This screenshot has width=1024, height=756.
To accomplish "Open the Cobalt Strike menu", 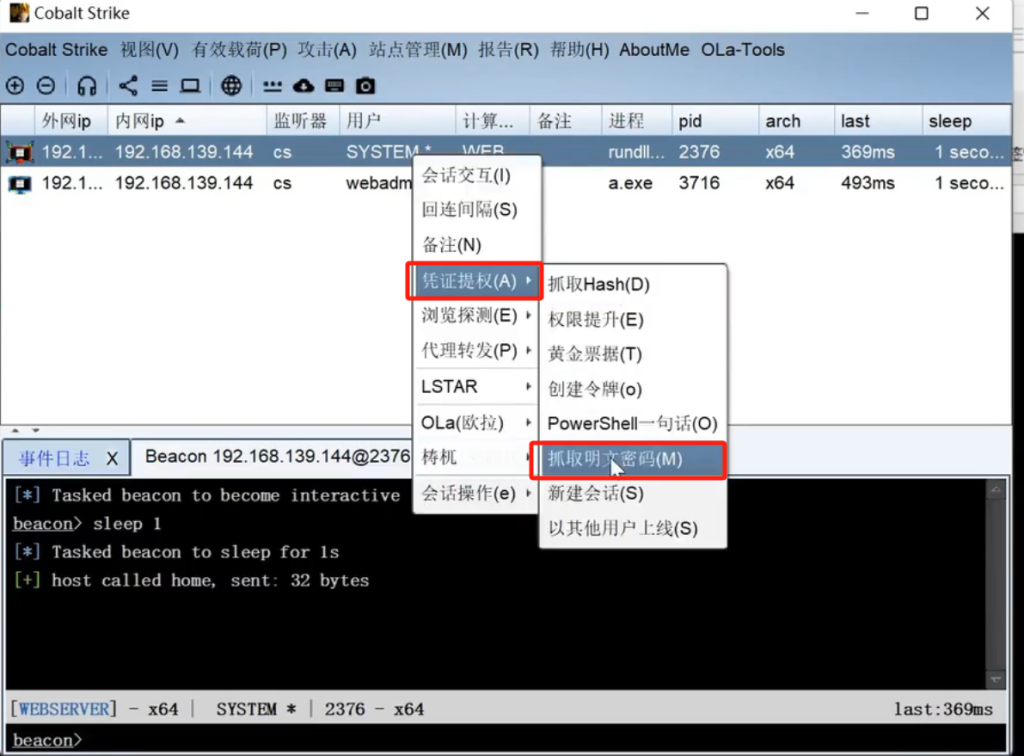I will click(56, 50).
